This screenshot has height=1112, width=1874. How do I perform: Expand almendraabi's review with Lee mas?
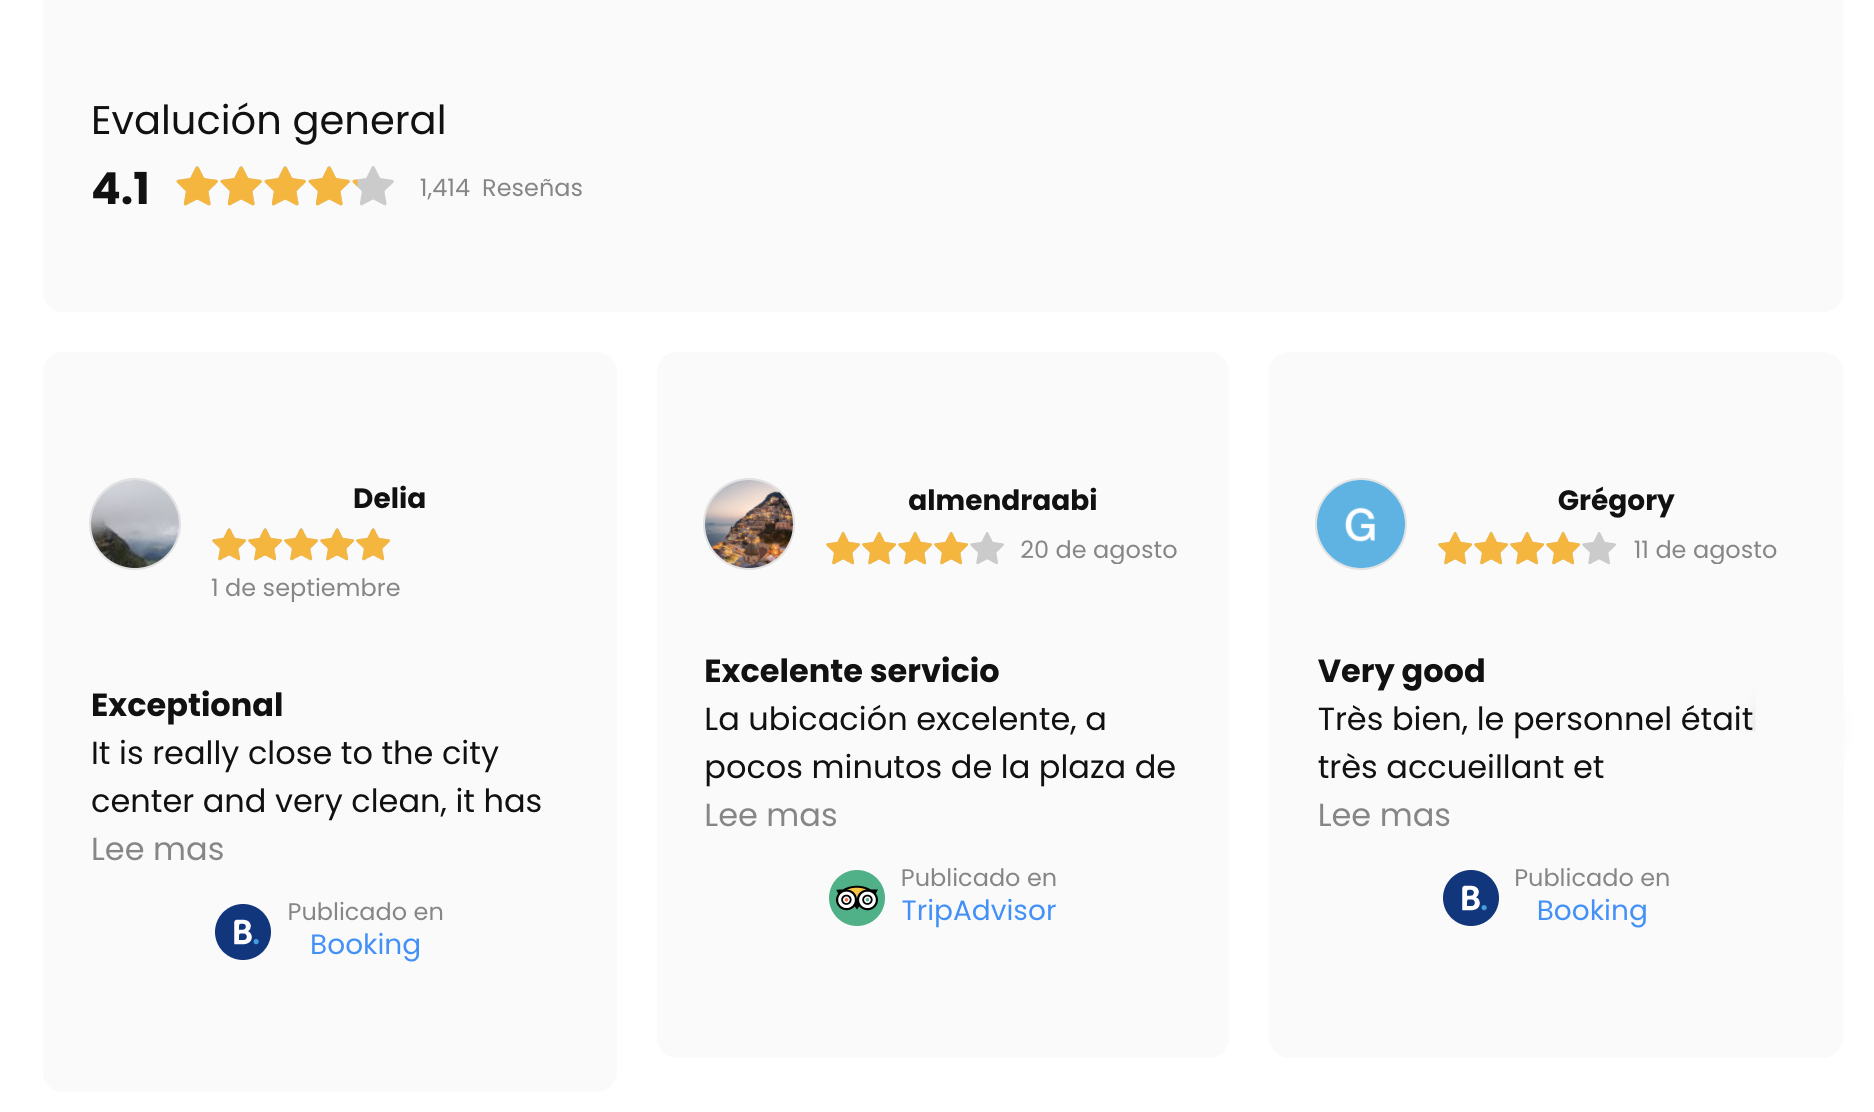[x=770, y=815]
